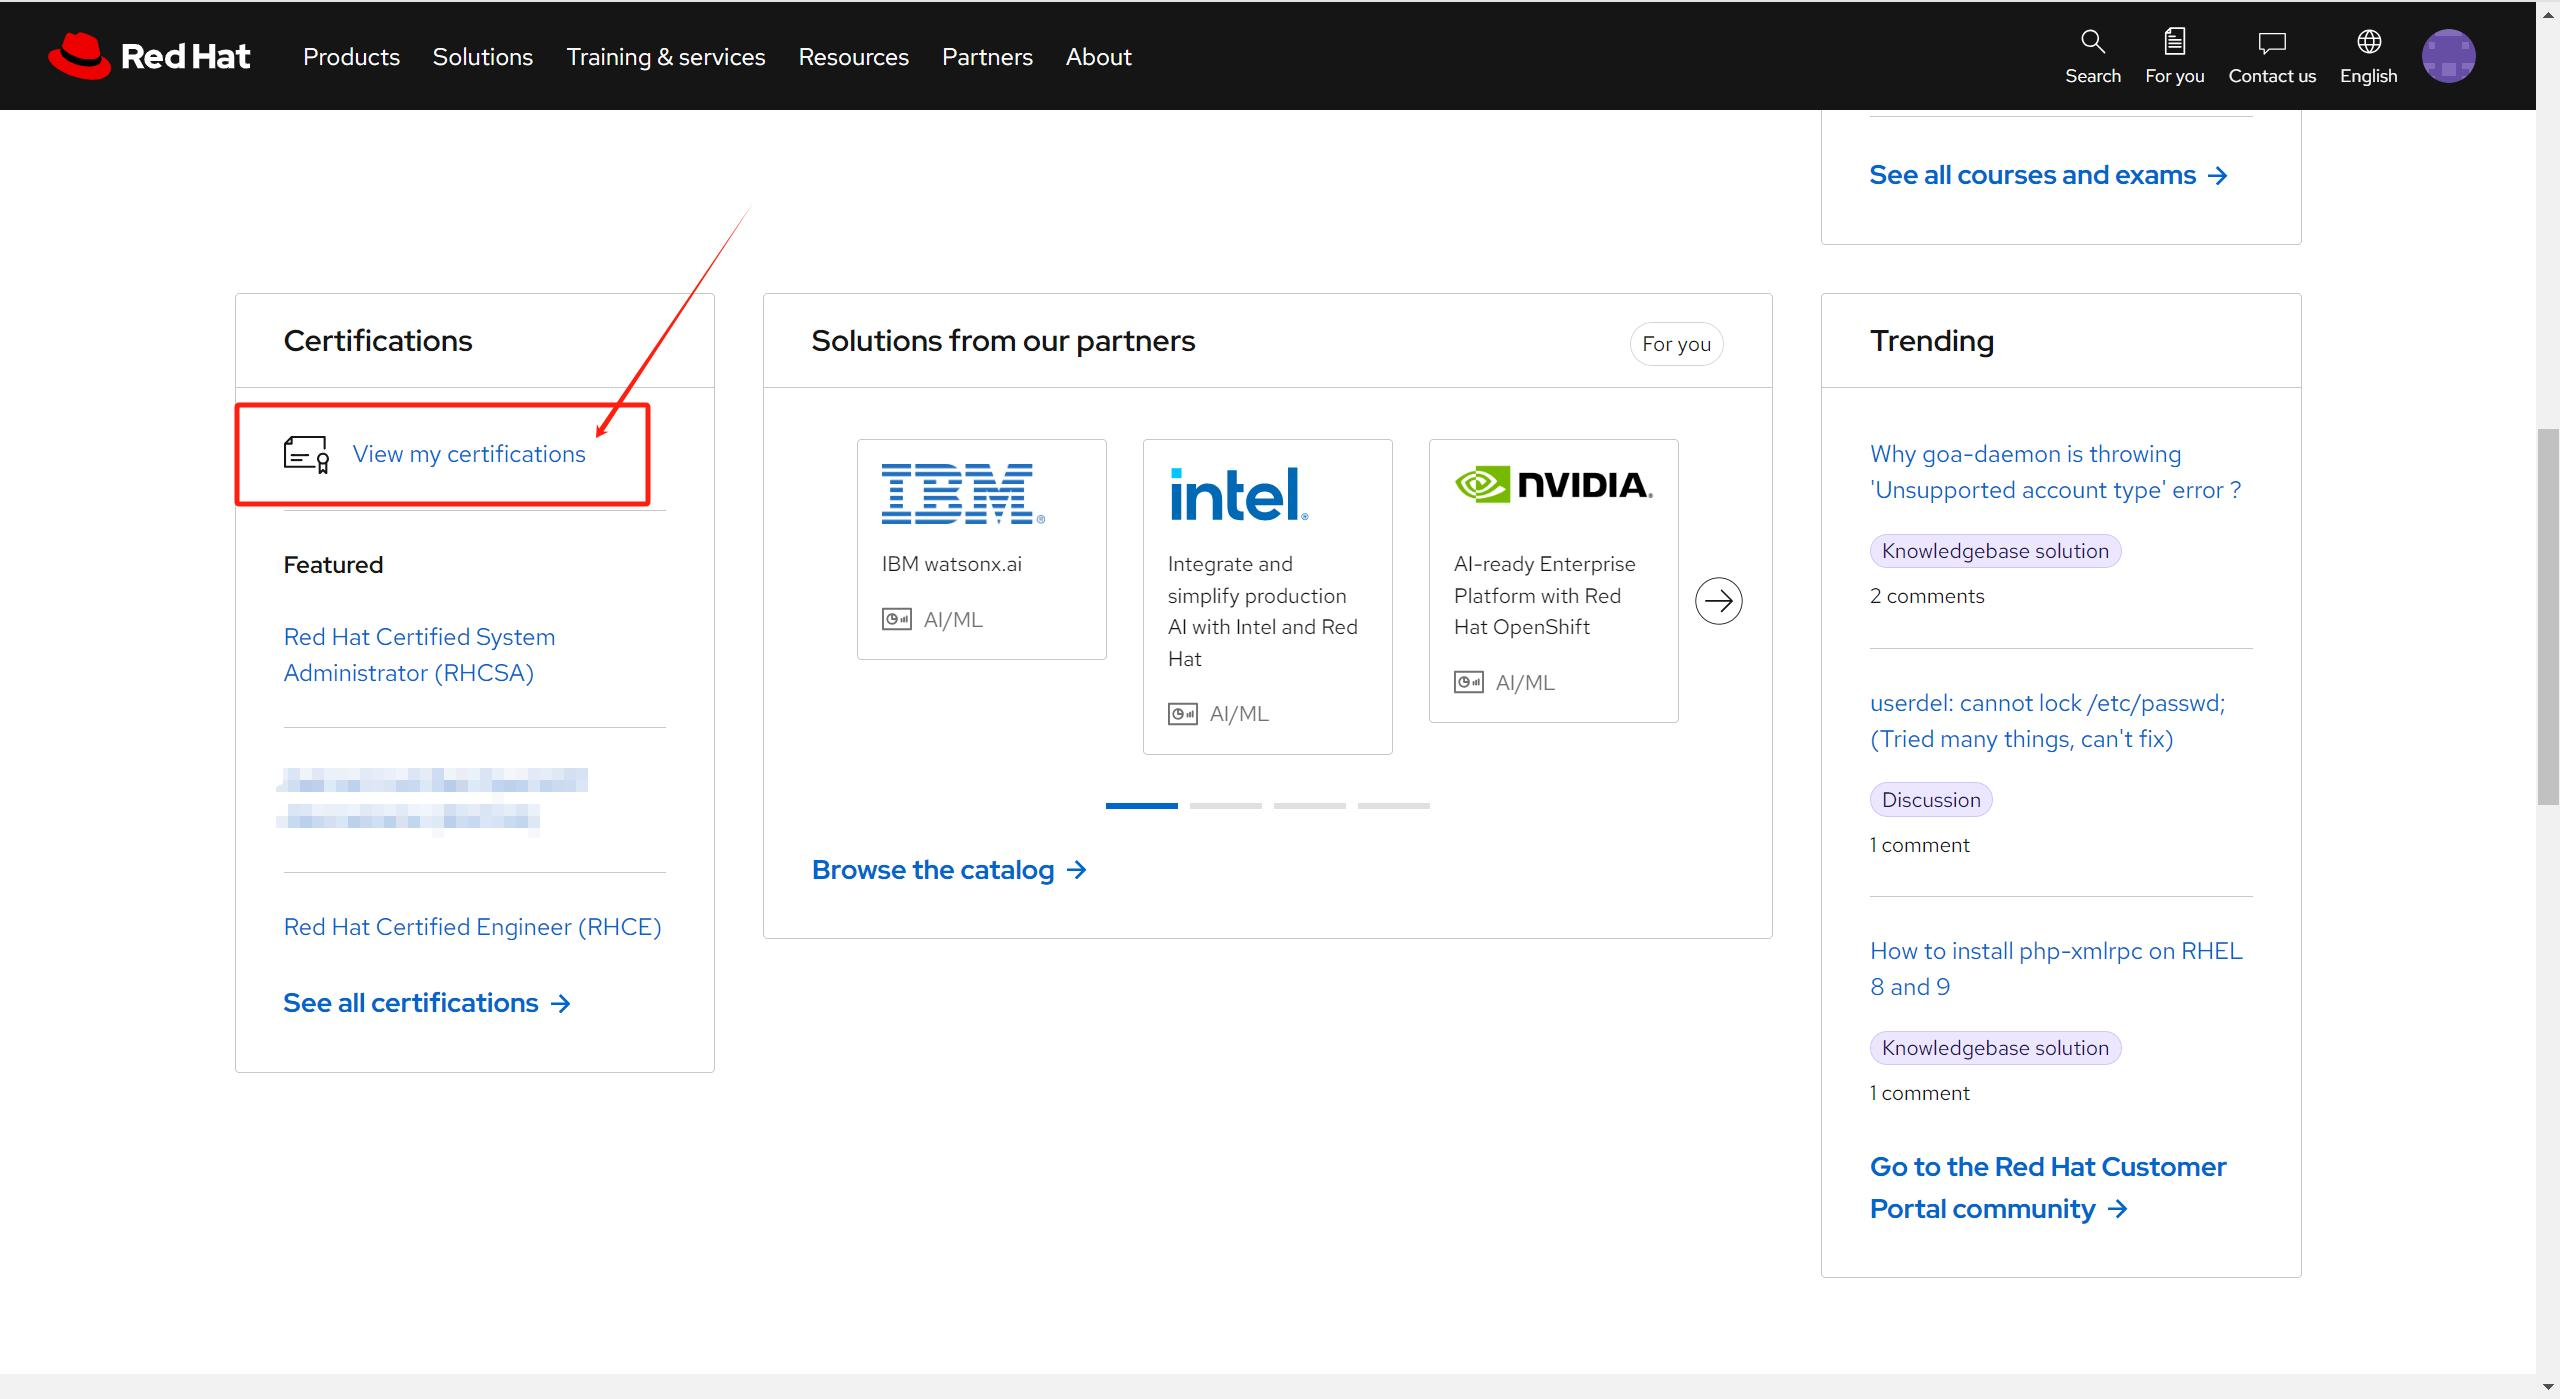Click Browse the catalog link
Image resolution: width=2560 pixels, height=1399 pixels.
tap(949, 870)
